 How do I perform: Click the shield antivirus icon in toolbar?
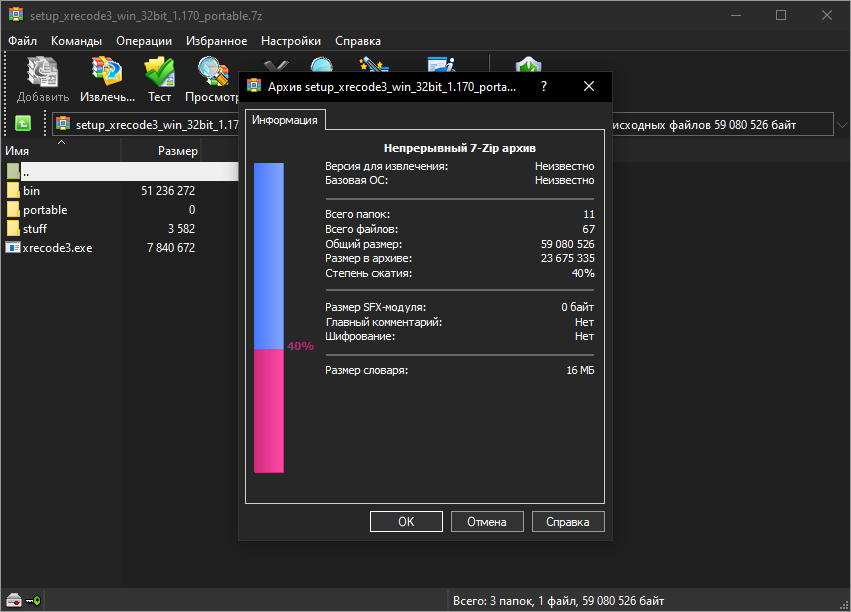529,65
